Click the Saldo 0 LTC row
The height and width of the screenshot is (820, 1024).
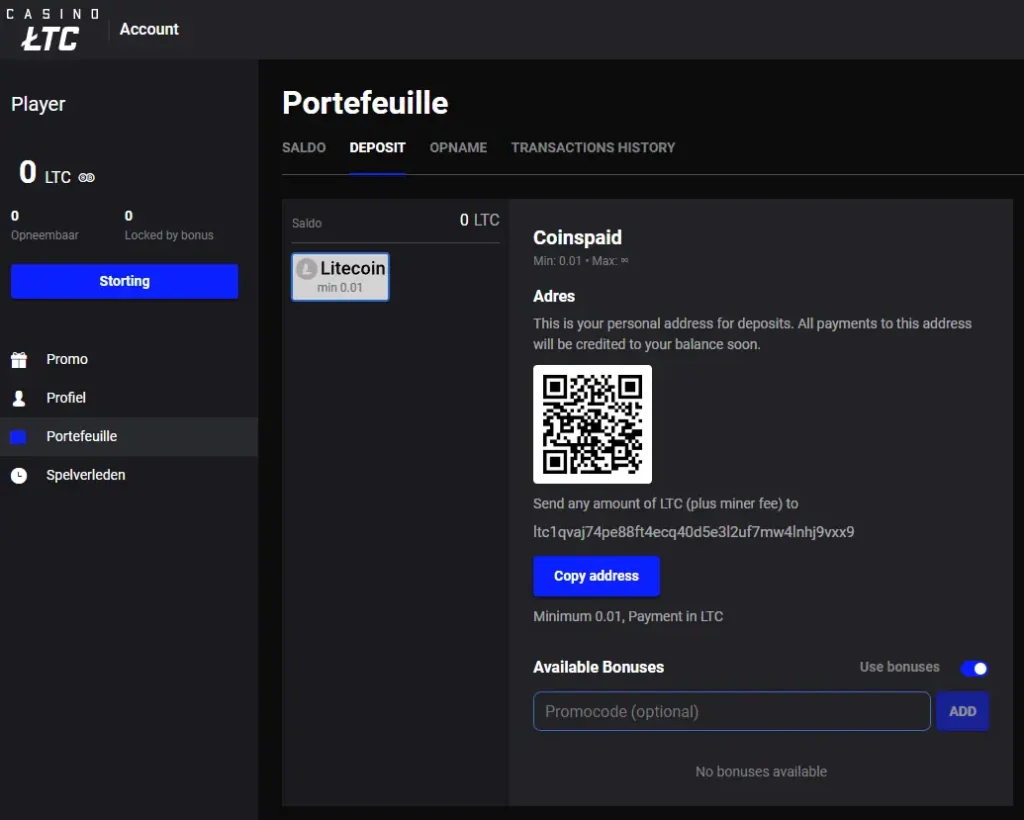(x=395, y=221)
